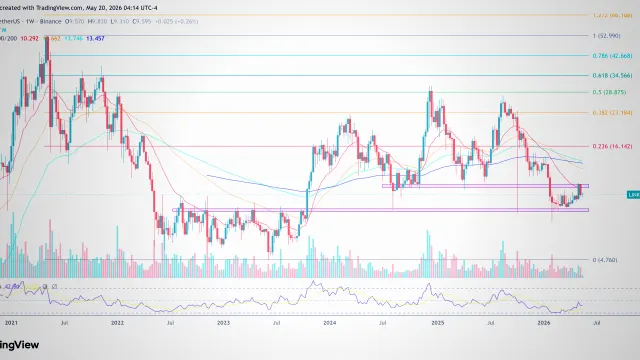
Task: Click the 0.786 (42.668) Fibonacci level label
Action: coord(612,56)
